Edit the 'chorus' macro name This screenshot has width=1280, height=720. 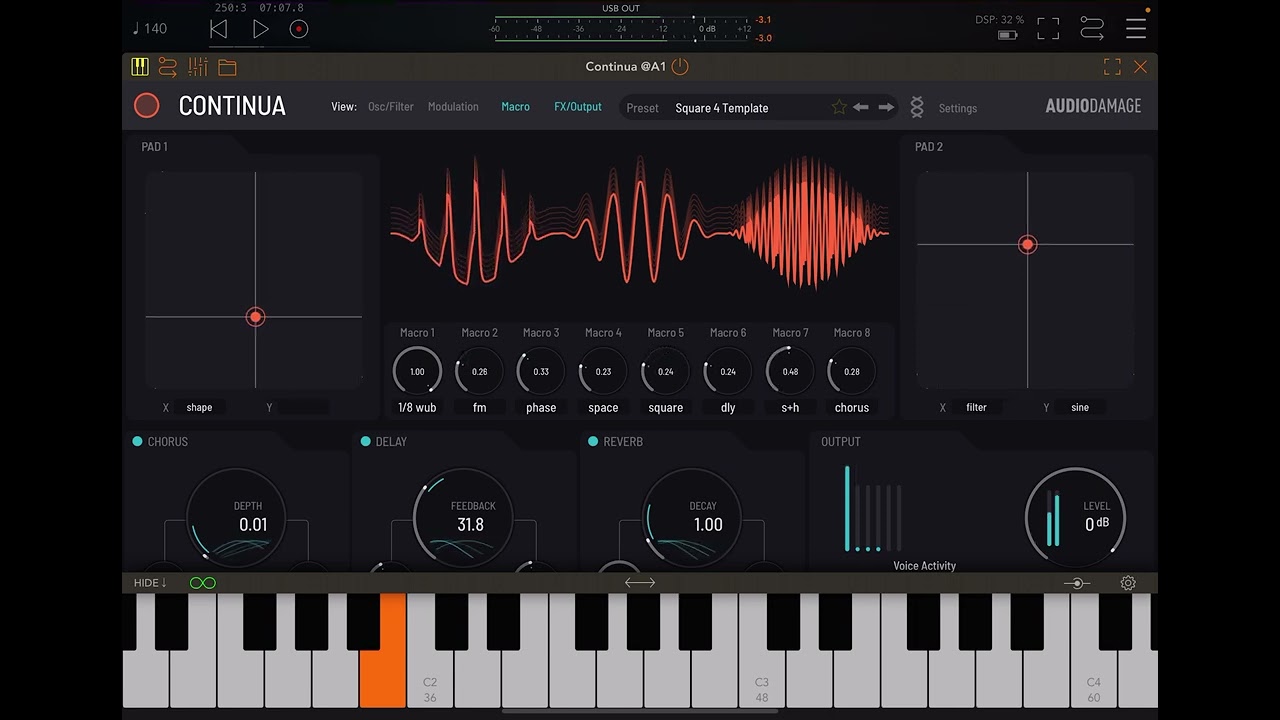(x=852, y=407)
